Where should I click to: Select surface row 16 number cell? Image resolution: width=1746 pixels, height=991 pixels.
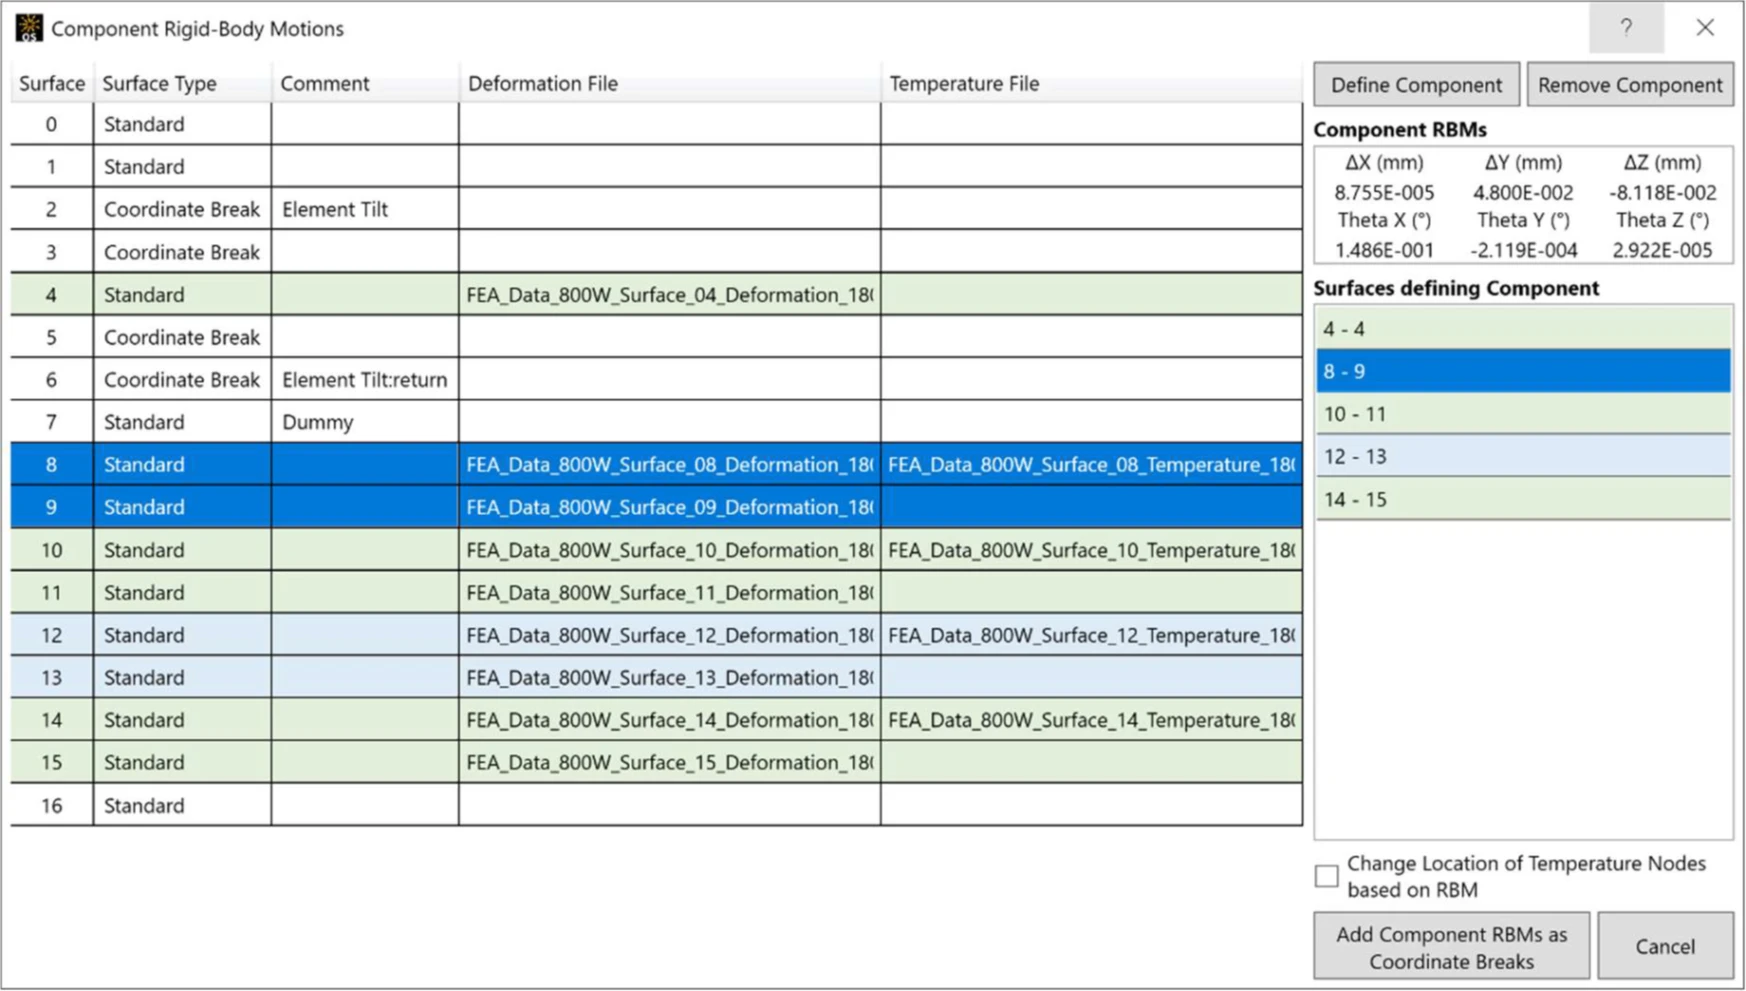coord(52,805)
